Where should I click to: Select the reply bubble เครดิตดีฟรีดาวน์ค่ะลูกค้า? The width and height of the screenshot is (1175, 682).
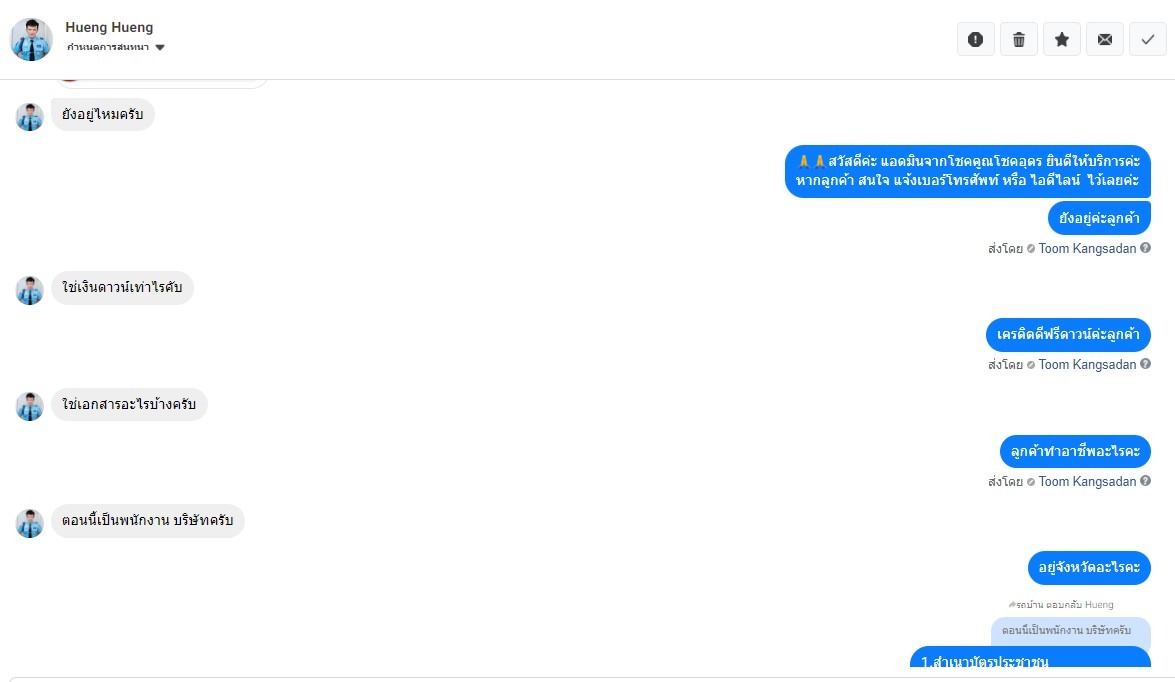pyautogui.click(x=1068, y=335)
